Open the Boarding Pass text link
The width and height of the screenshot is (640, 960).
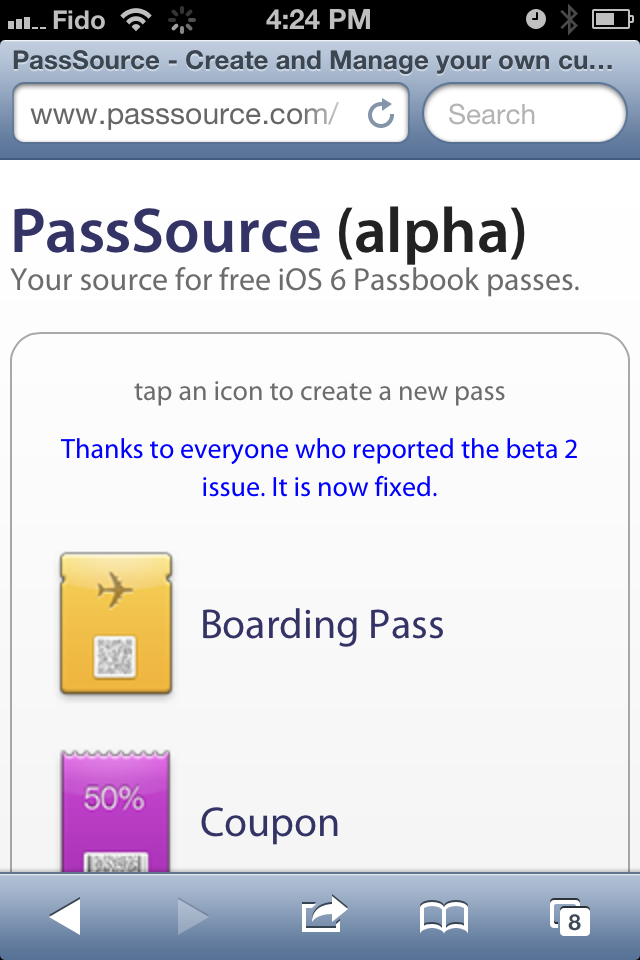click(322, 625)
